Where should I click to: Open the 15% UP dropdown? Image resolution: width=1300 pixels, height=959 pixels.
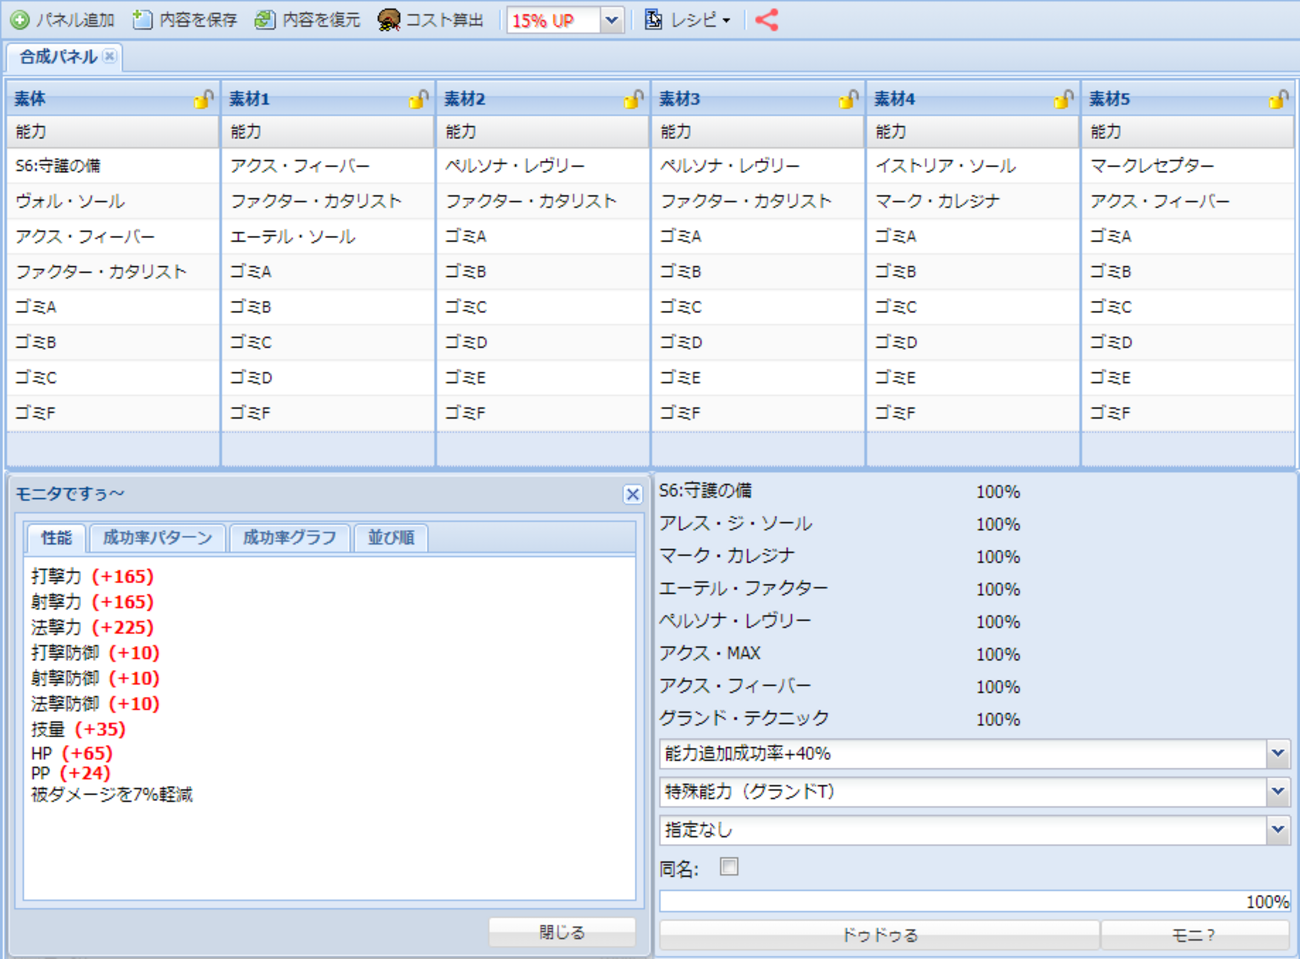coord(611,20)
